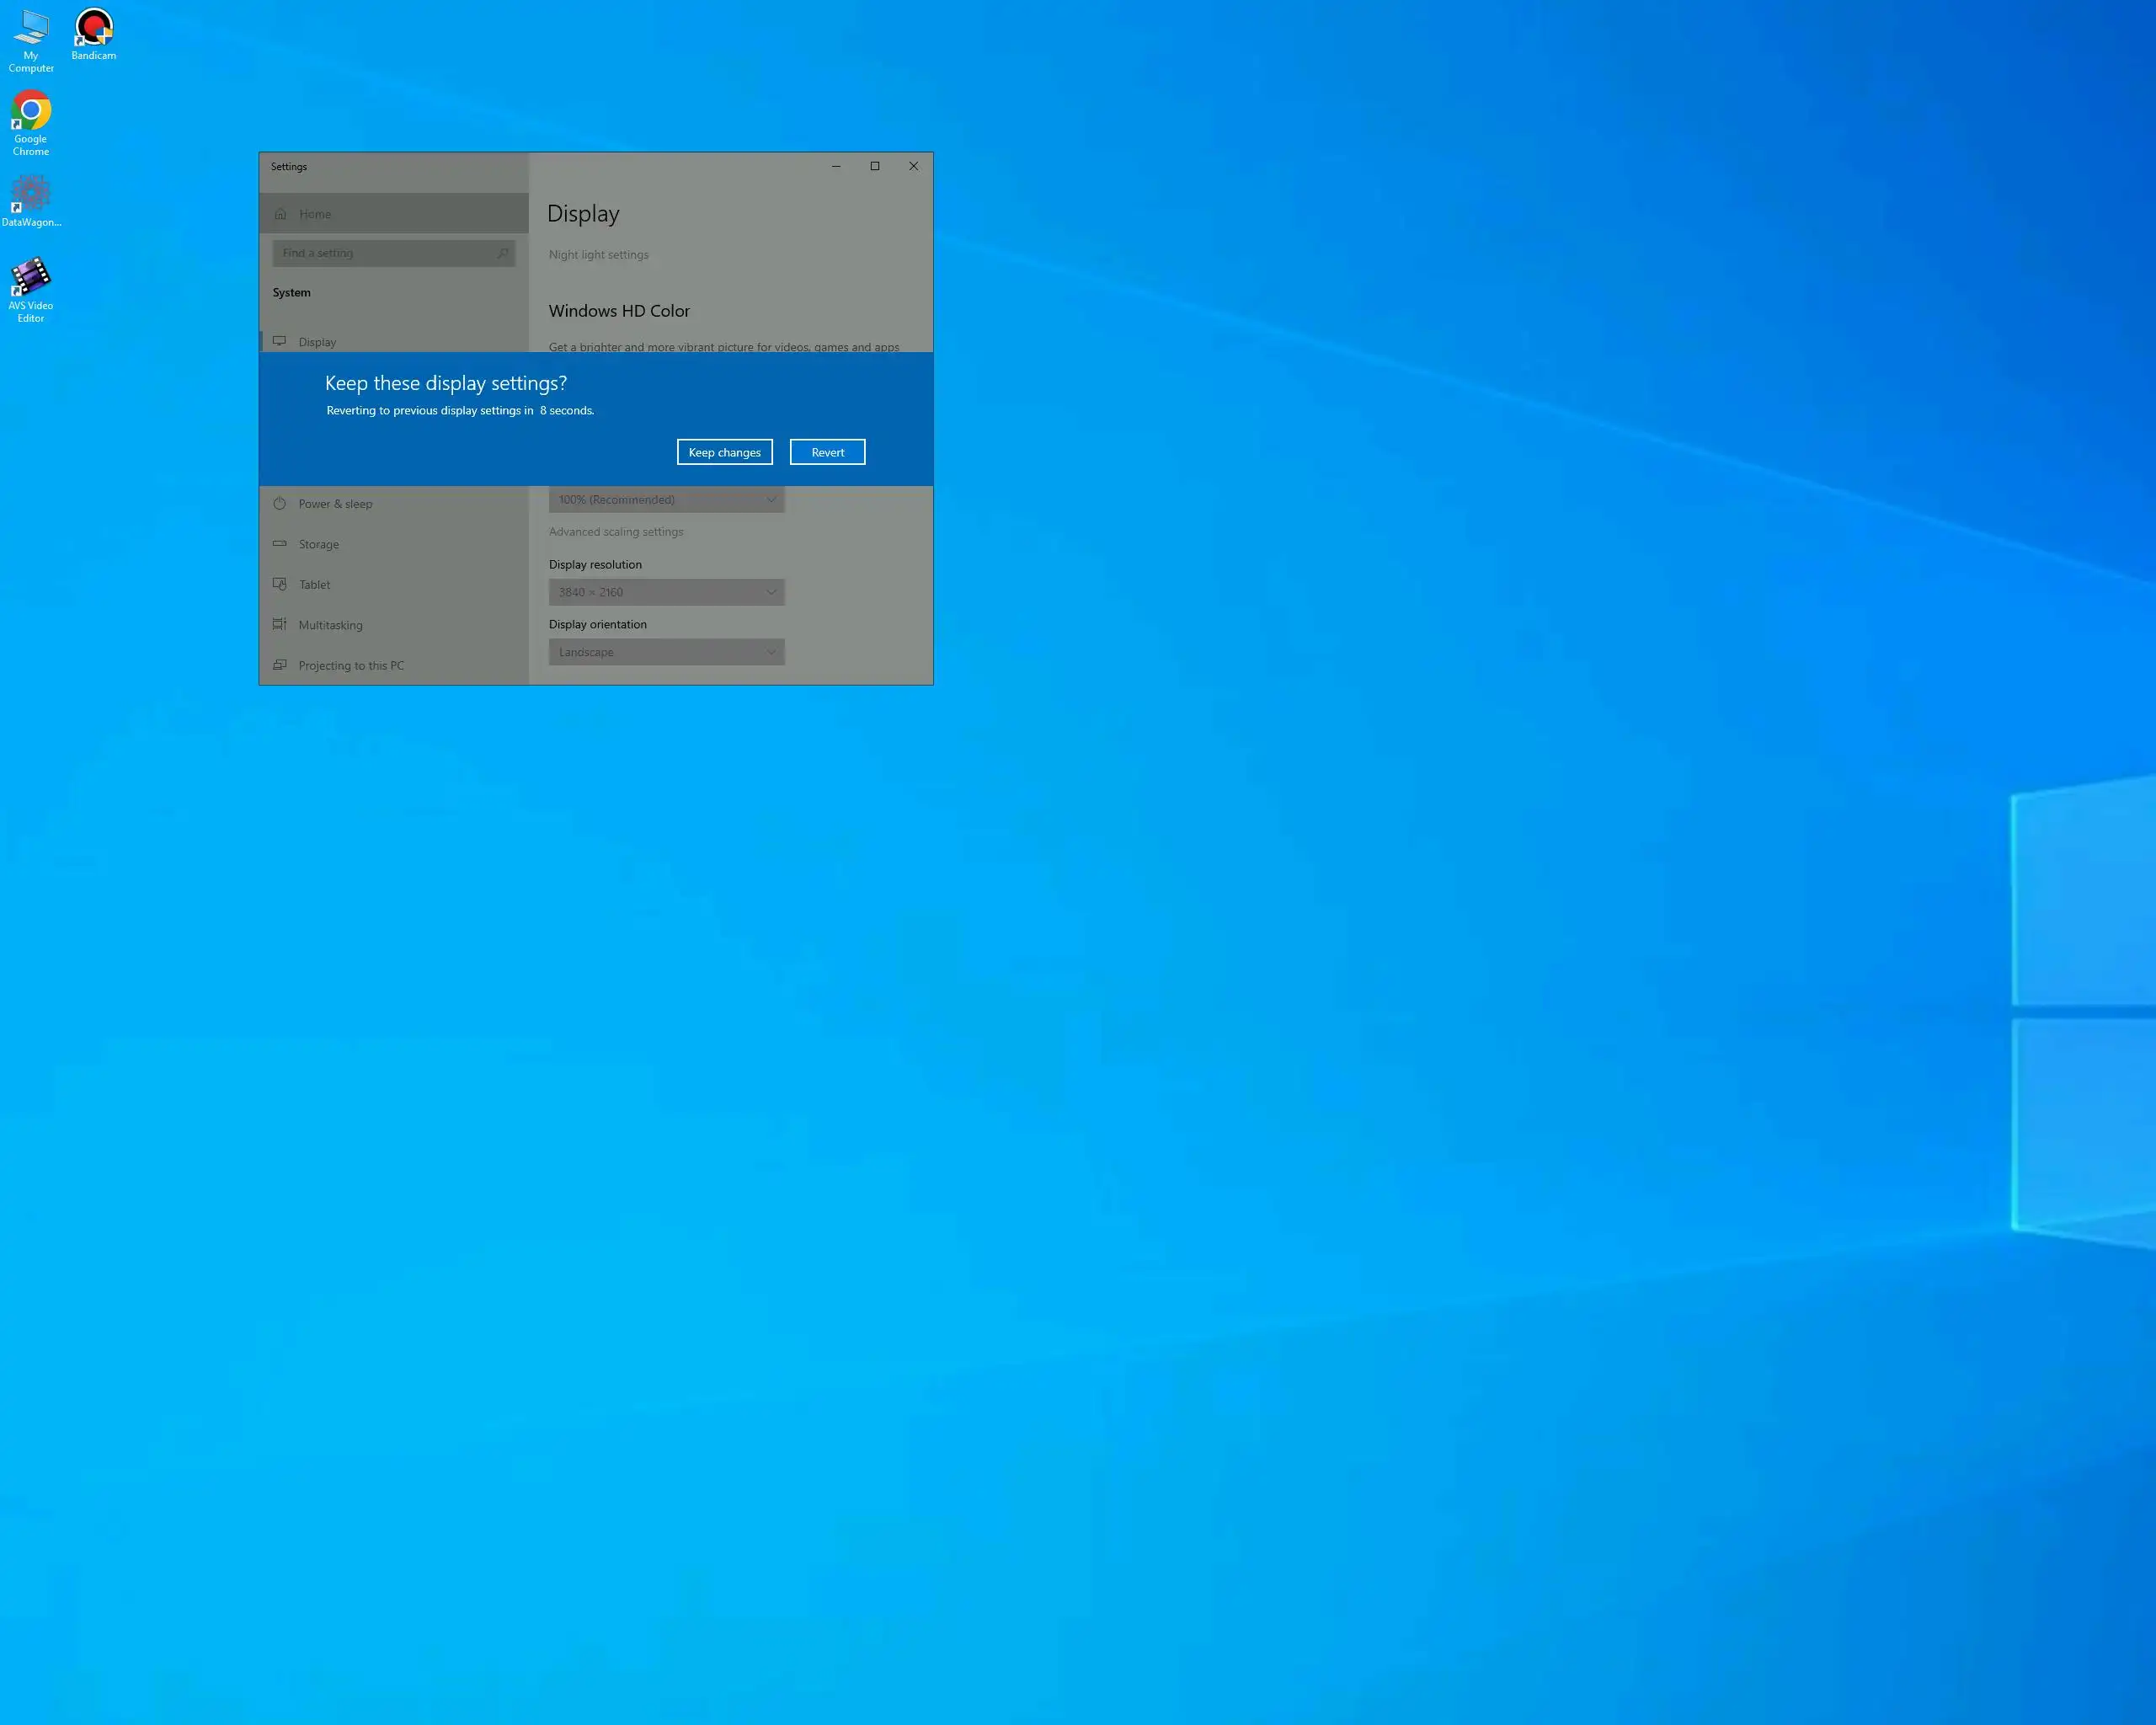Open Night light settings link
The height and width of the screenshot is (1725, 2156).
click(x=598, y=255)
